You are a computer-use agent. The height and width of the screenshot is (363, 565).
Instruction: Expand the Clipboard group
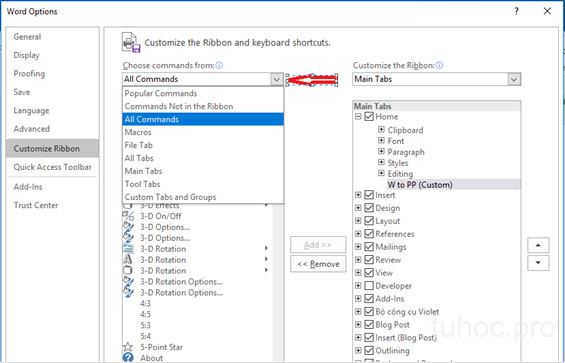381,129
